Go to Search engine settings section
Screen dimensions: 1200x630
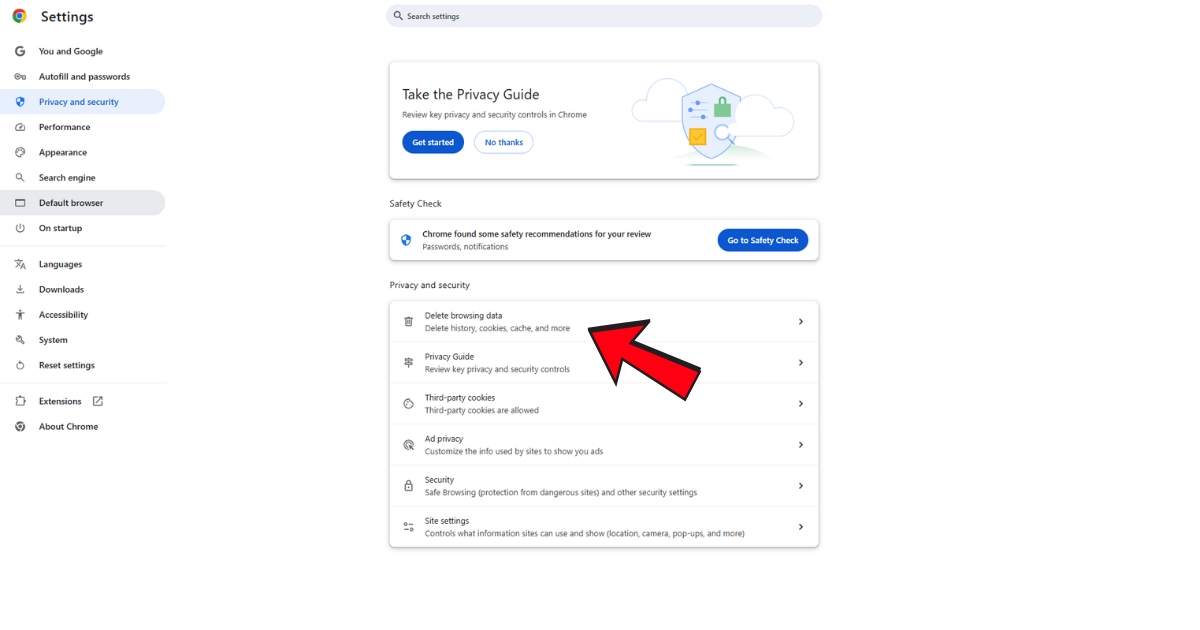(x=67, y=178)
